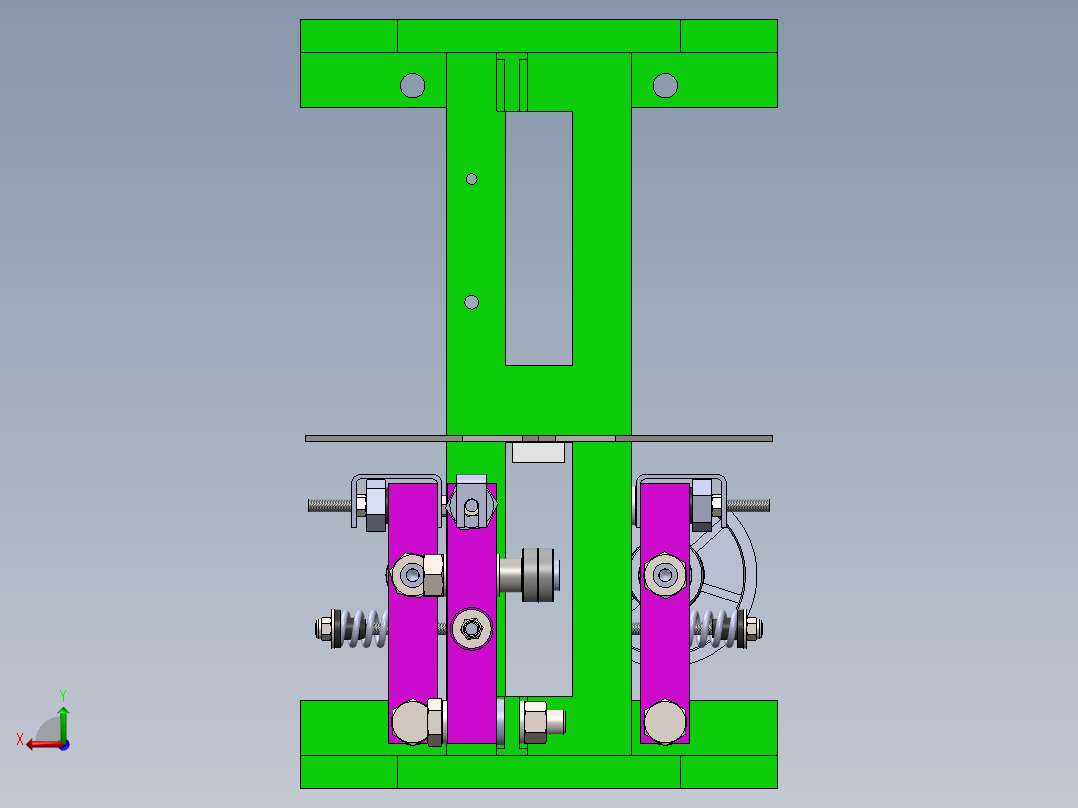This screenshot has width=1078, height=808.
Task: Pick the small white block under gray plate
Action: click(538, 452)
